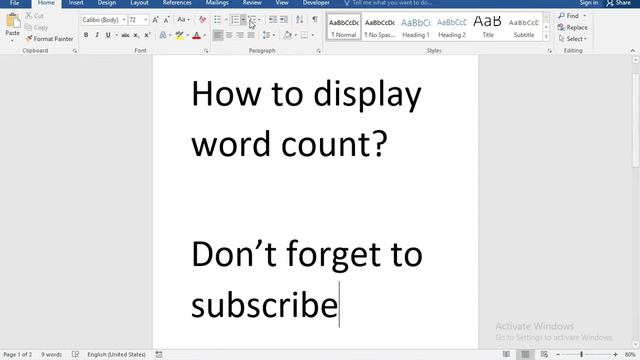This screenshot has width=640, height=360.
Task: Apply superscript formatting
Action: [147, 36]
